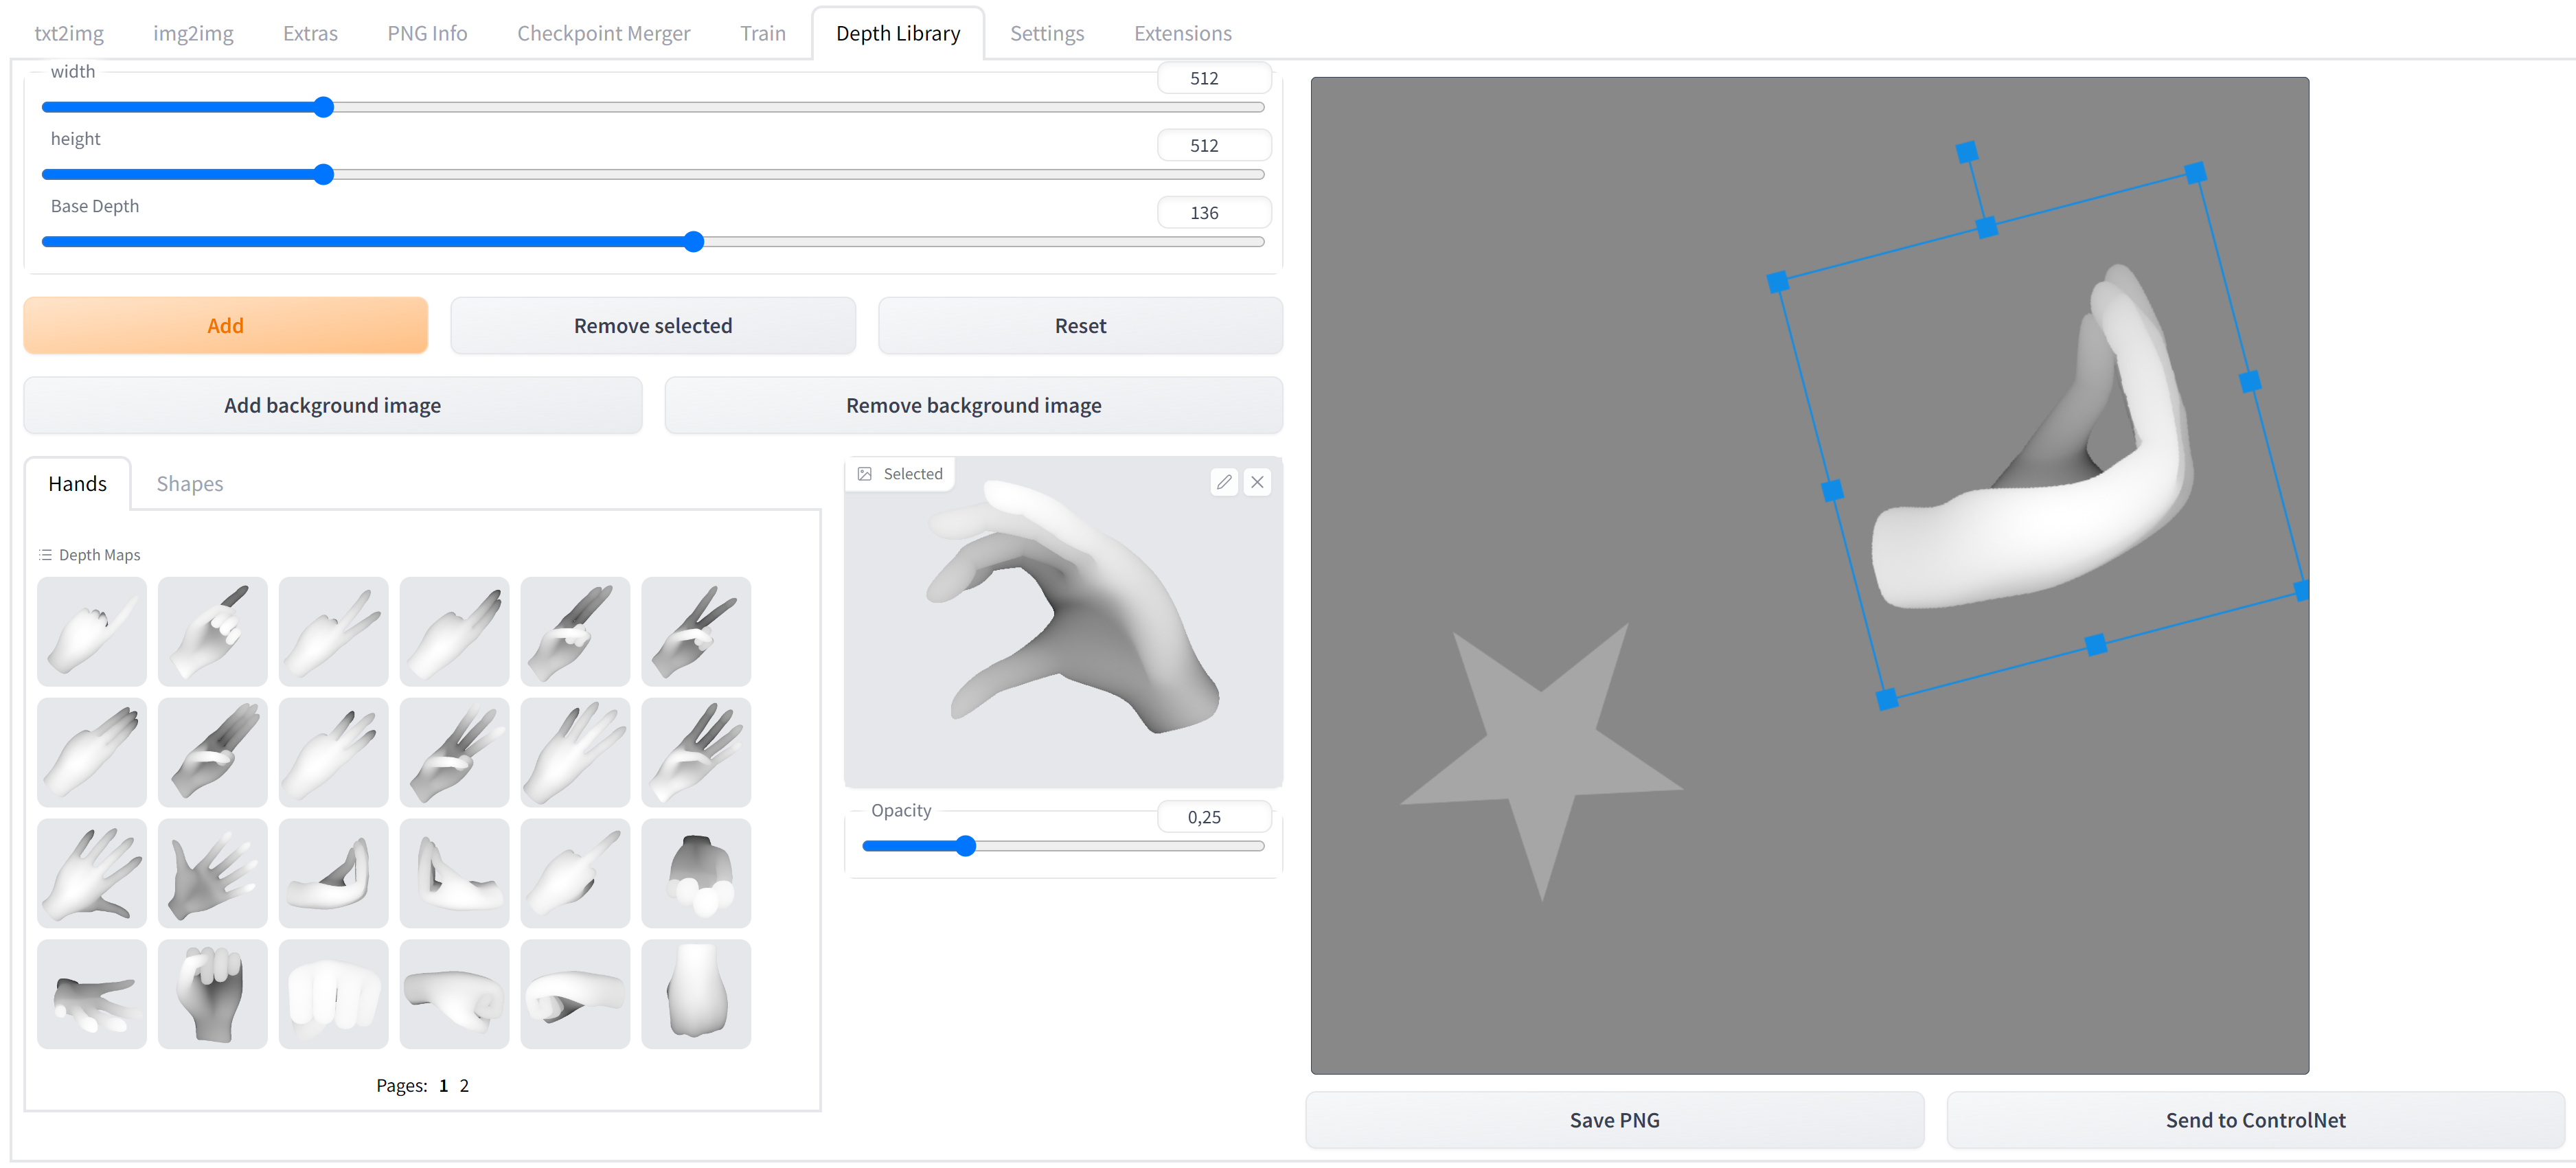Select the top-left pointing hand thumbnail
The image size is (2576, 1168).
coord(91,631)
